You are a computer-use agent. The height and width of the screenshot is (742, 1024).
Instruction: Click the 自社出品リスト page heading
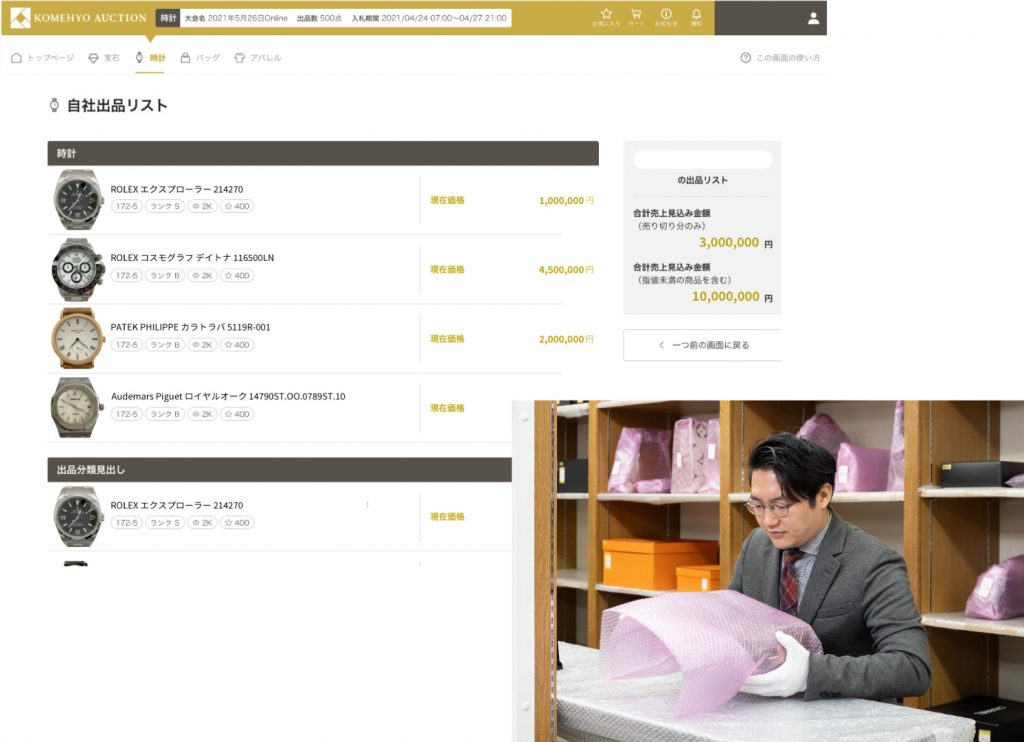[x=118, y=105]
